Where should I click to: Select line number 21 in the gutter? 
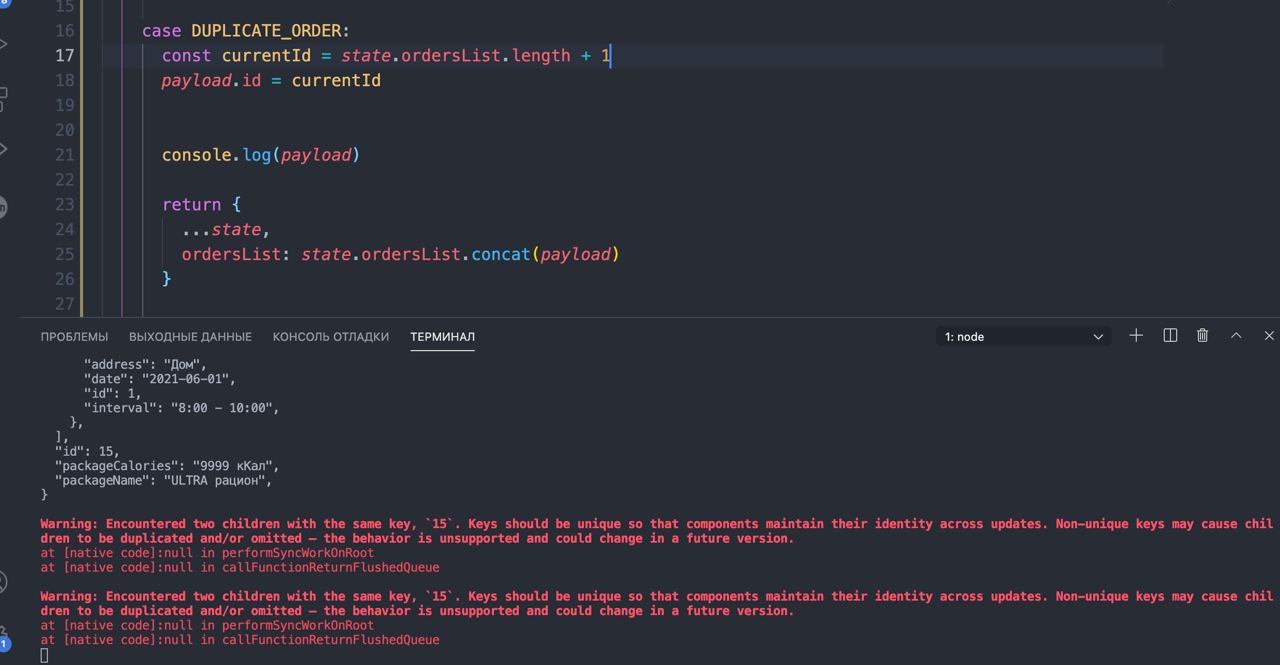pyautogui.click(x=64, y=155)
